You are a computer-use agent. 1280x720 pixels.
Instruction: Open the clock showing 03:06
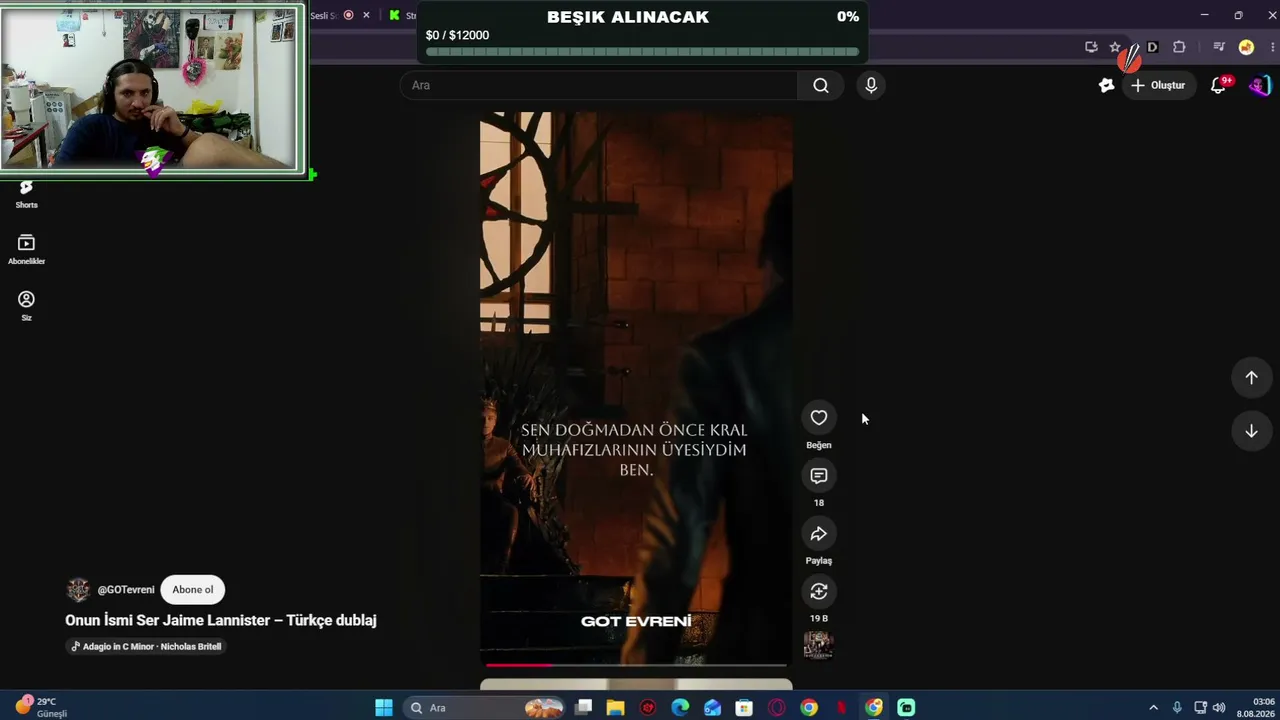[1256, 708]
